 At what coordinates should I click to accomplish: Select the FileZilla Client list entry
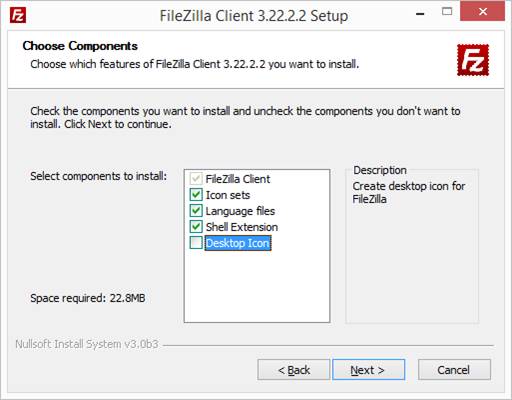[238, 179]
